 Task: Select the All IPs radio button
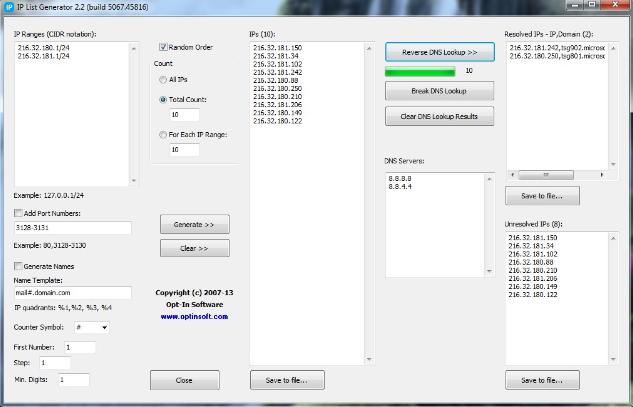click(x=163, y=80)
